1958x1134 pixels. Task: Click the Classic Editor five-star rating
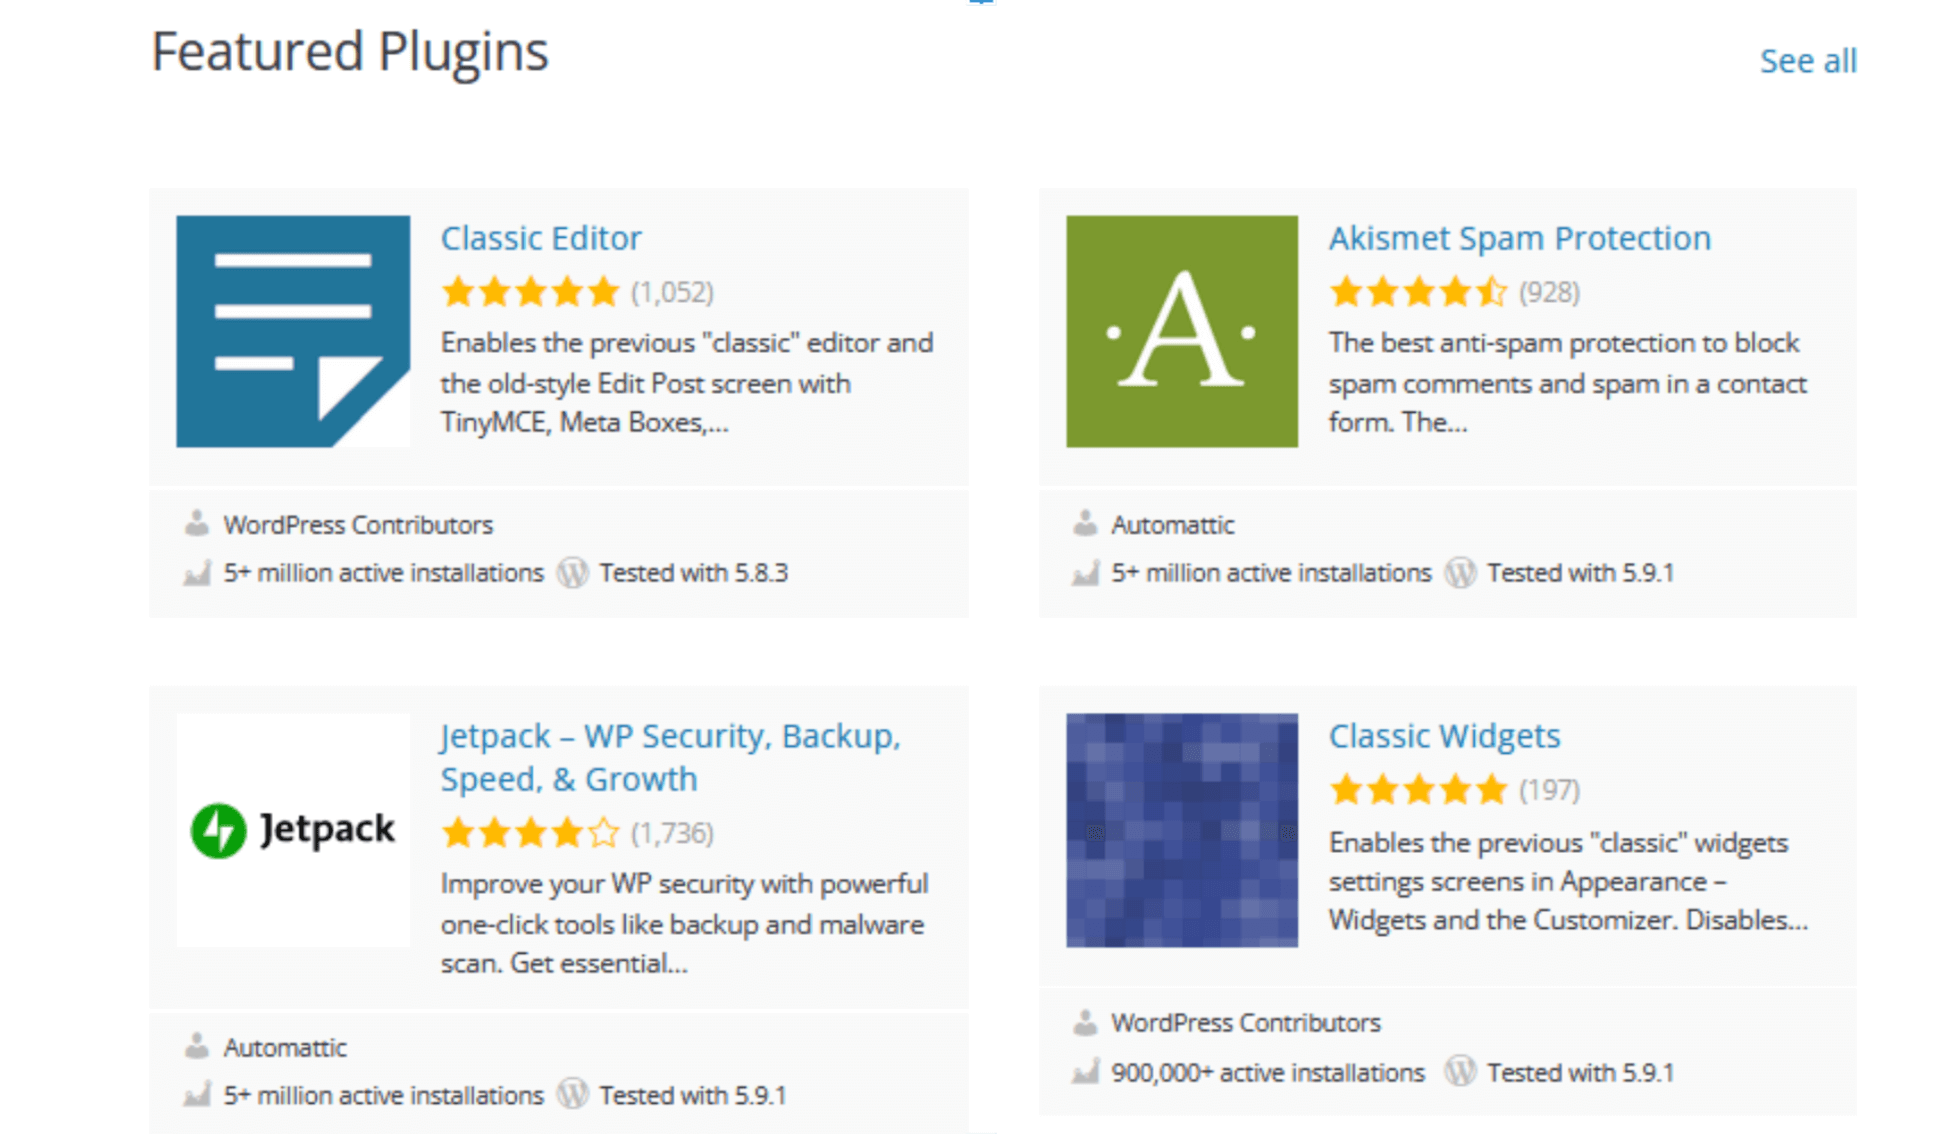click(x=531, y=292)
